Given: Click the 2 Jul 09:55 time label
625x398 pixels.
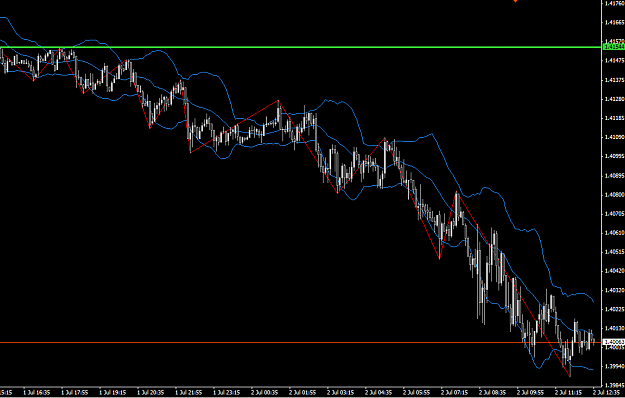Looking at the screenshot, I should (531, 393).
